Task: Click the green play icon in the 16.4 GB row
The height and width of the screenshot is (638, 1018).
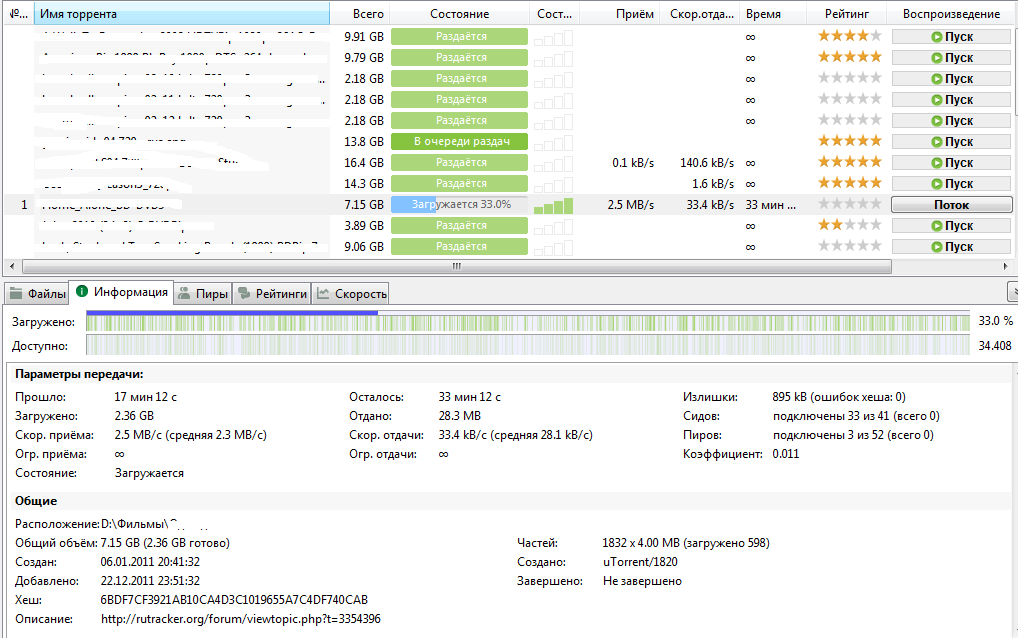Action: 936,163
